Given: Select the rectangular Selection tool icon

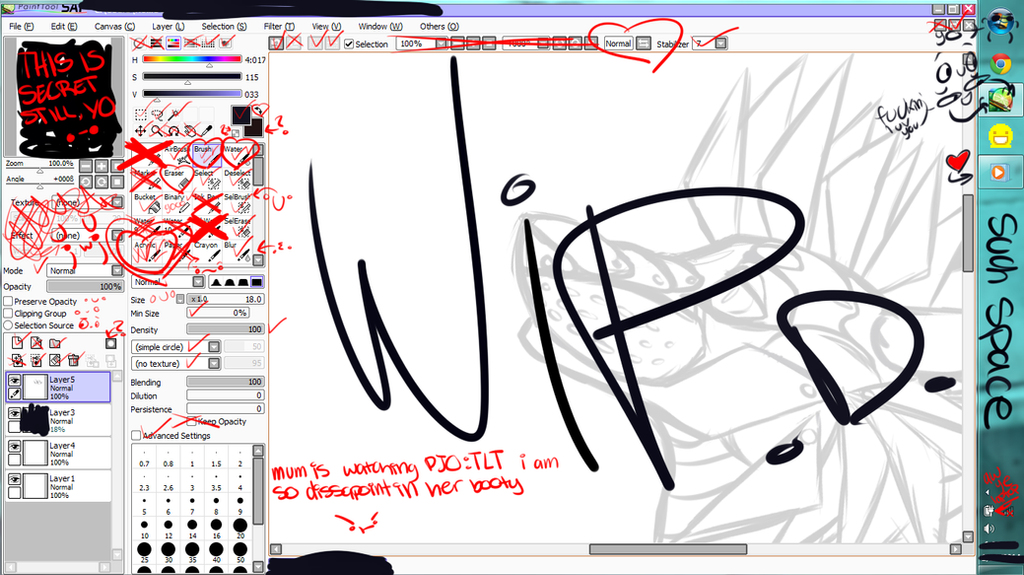Looking at the screenshot, I should [140, 114].
